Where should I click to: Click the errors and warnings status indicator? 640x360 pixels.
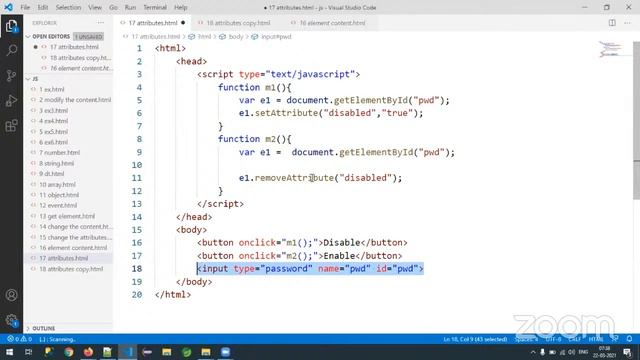[19, 339]
